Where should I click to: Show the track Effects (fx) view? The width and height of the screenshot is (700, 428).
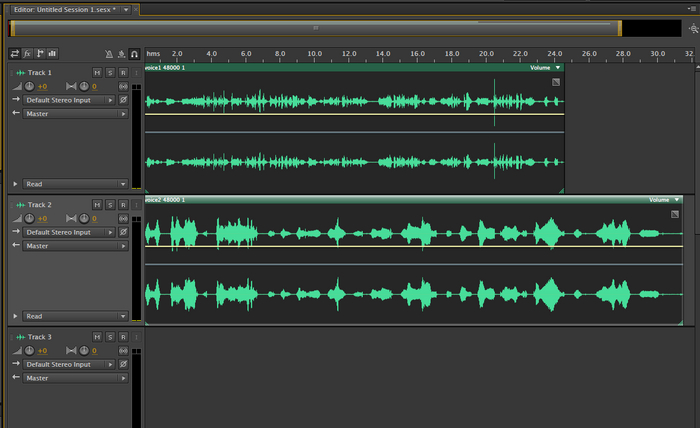(27, 53)
